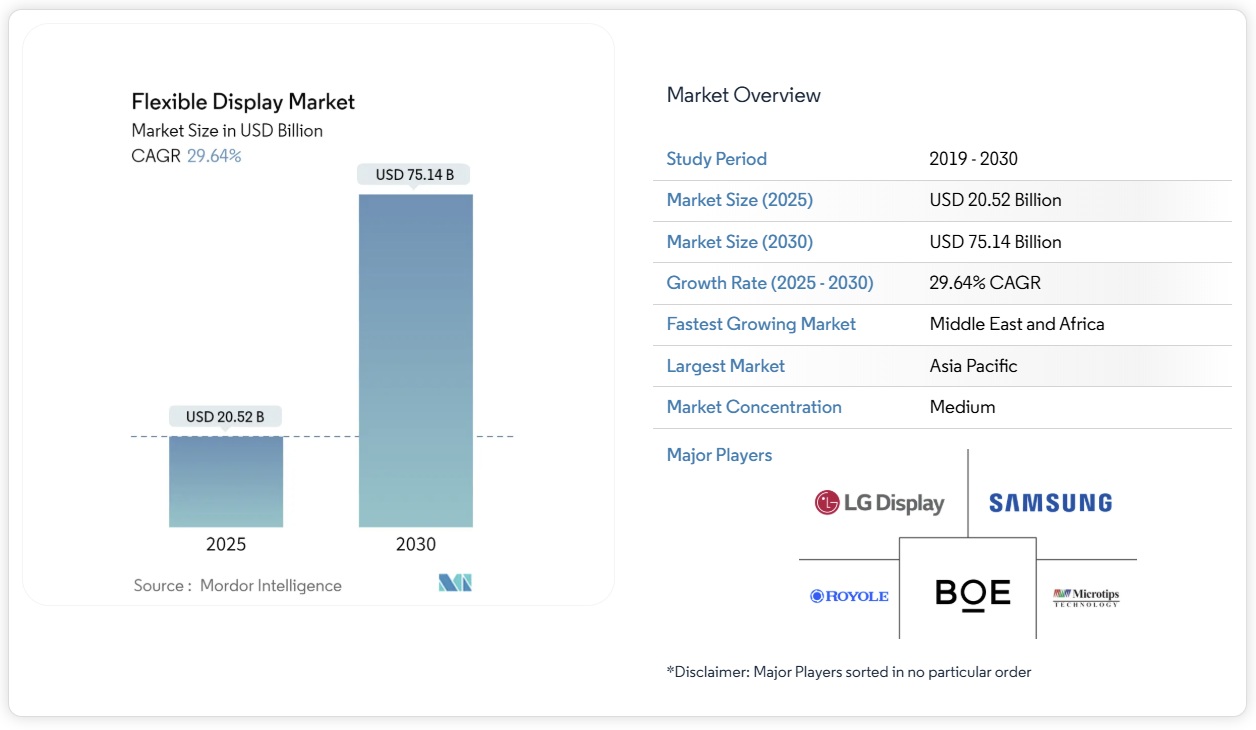The image size is (1256, 730).
Task: Select the 2030 market size bar
Action: click(415, 360)
